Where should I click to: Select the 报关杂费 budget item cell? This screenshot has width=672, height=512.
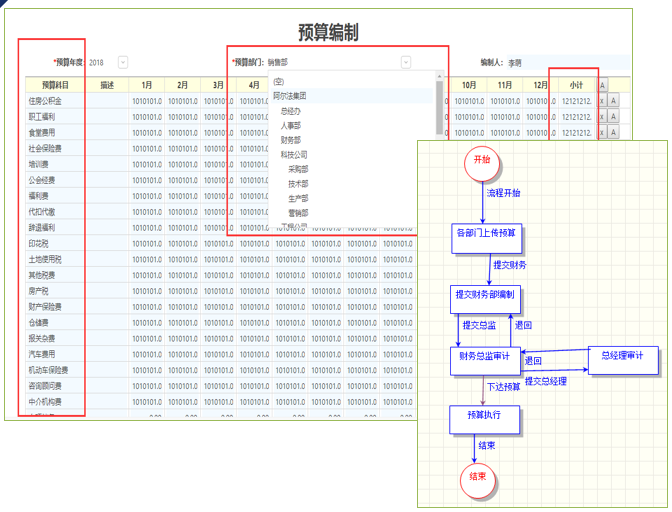[x=55, y=338]
